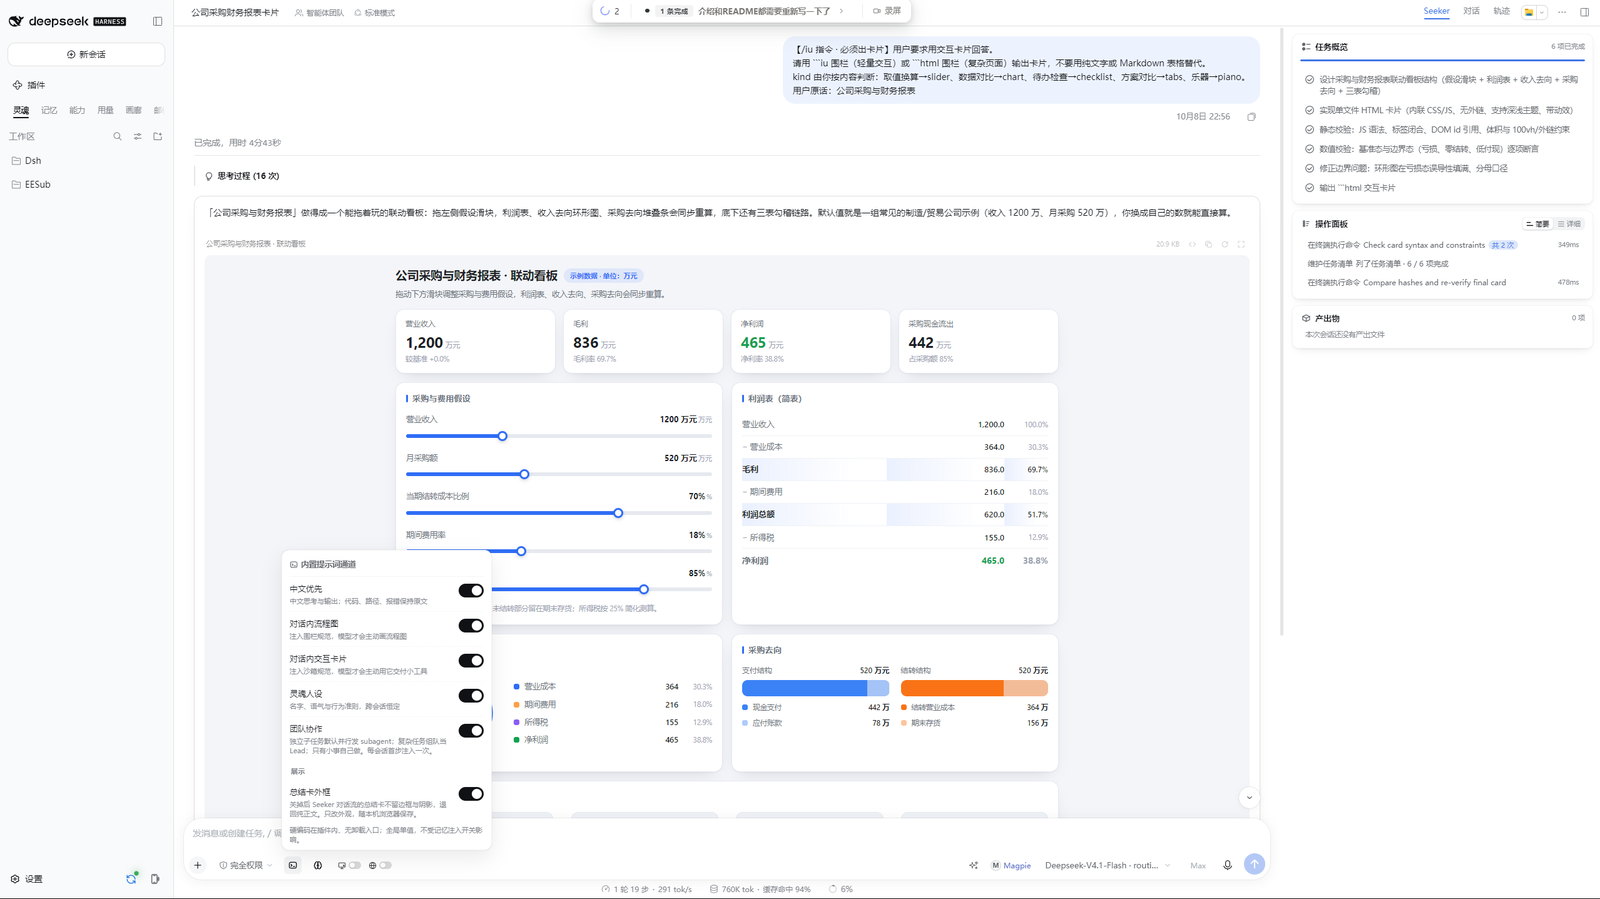This screenshot has height=899, width=1600.
Task: Click the 录屏 screen record button
Action: [x=887, y=11]
